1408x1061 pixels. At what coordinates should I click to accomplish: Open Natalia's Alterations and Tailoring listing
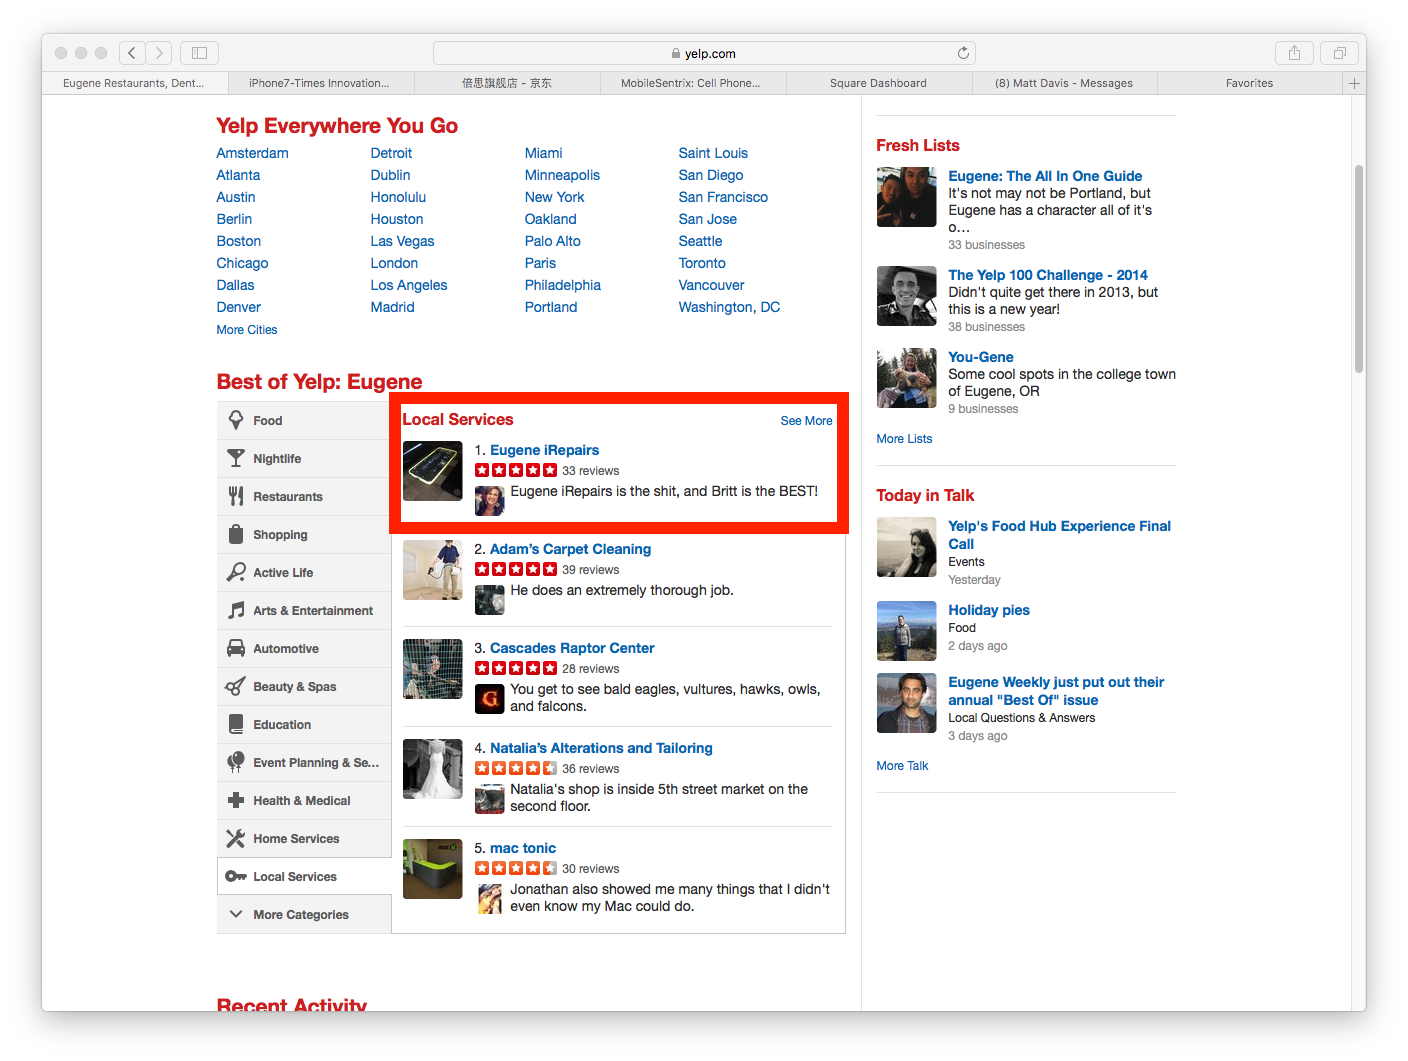pyautogui.click(x=601, y=748)
